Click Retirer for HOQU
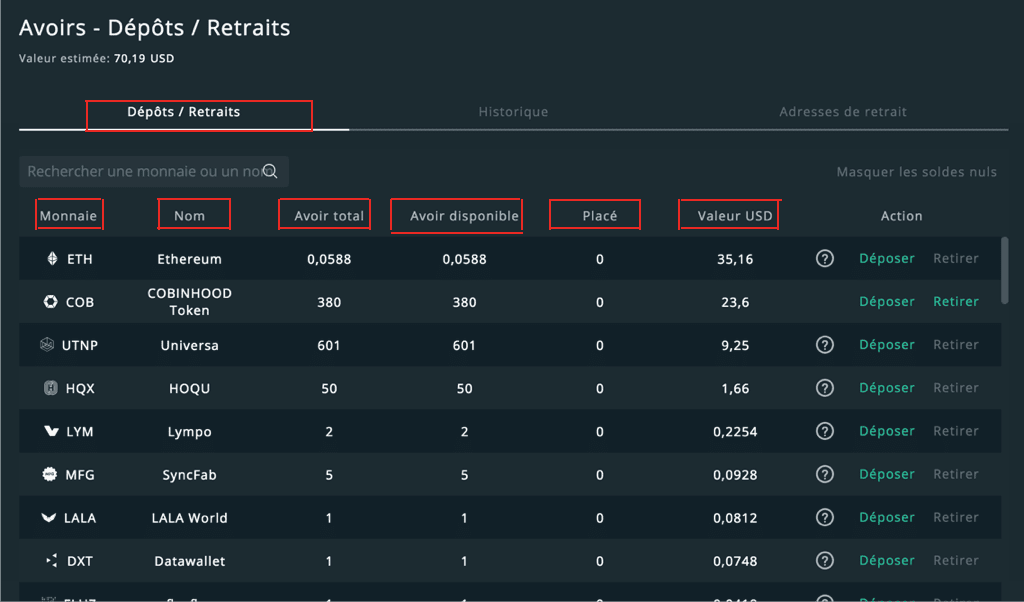 pyautogui.click(x=956, y=388)
